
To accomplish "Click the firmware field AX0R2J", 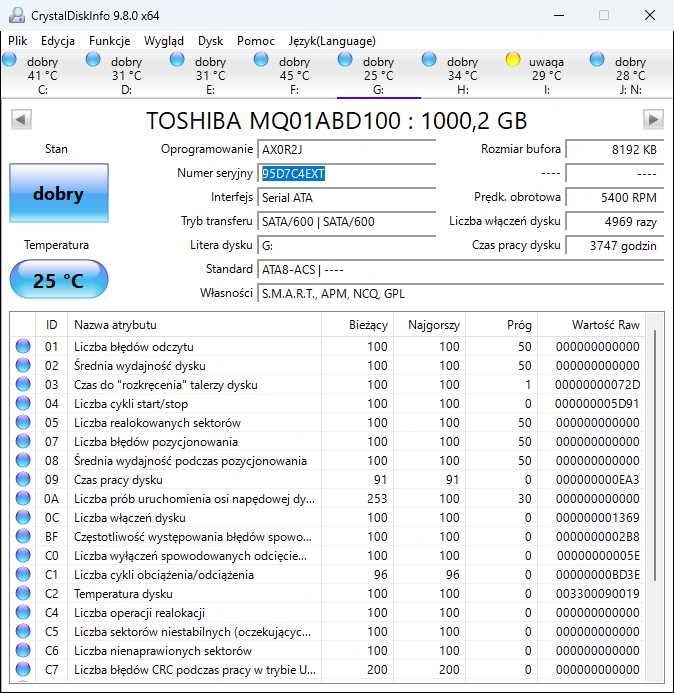I will click(347, 150).
